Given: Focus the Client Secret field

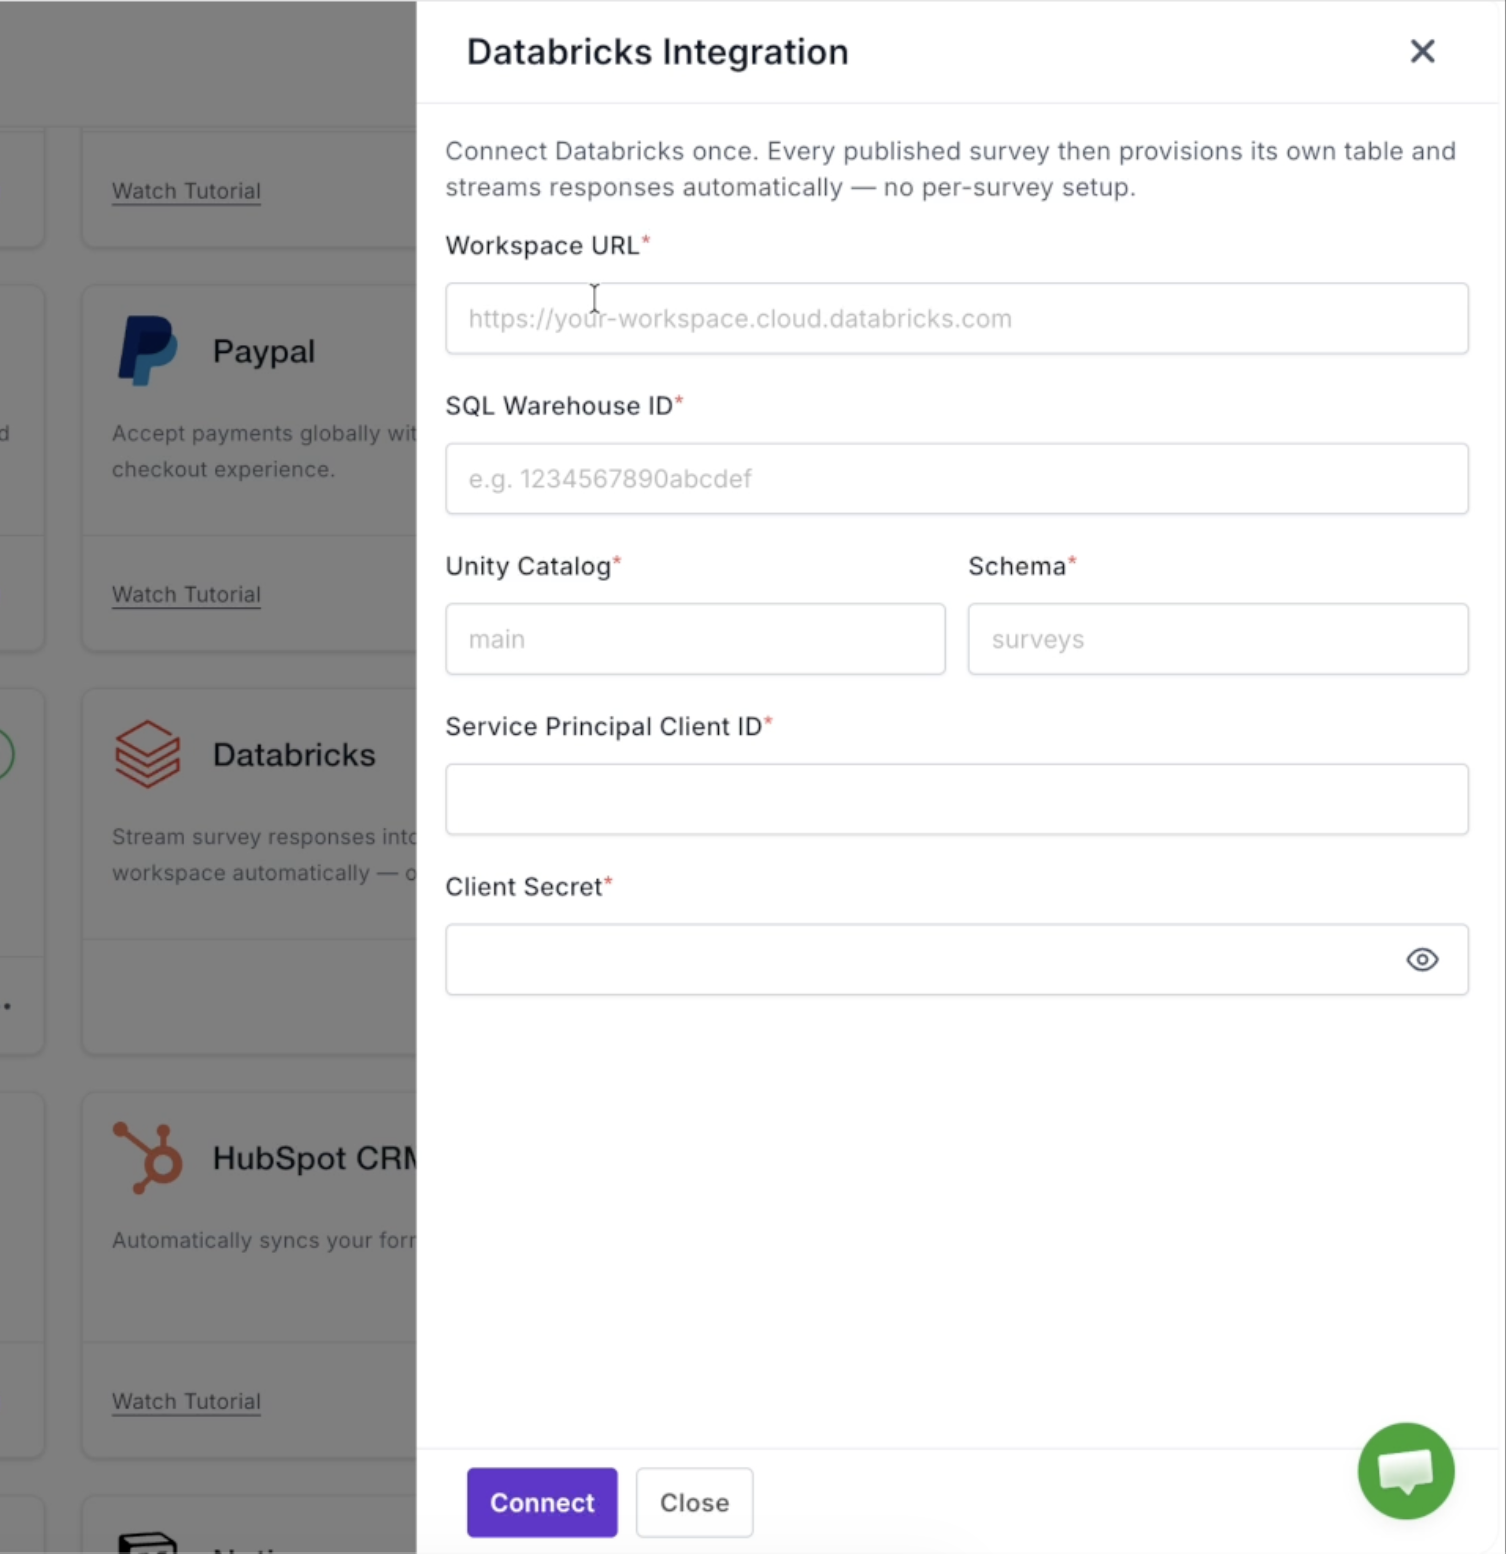Looking at the screenshot, I should click(957, 960).
